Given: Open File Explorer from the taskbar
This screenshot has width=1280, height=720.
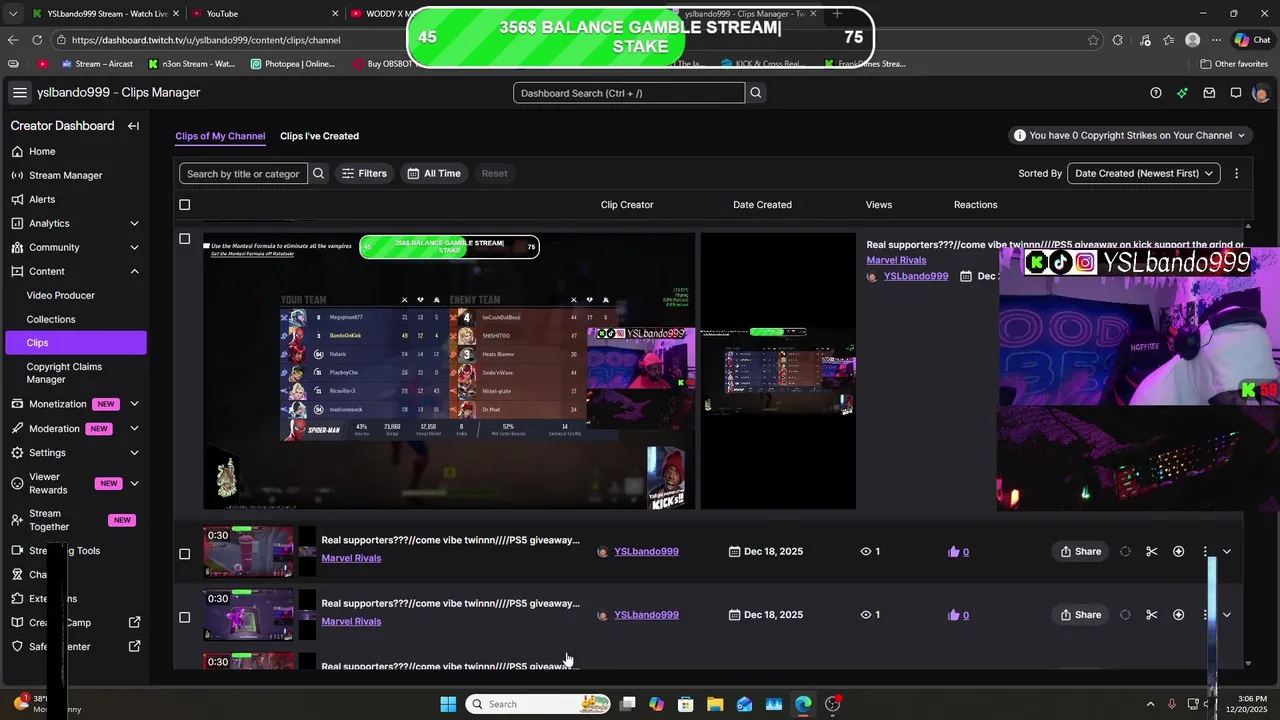Looking at the screenshot, I should 715,704.
